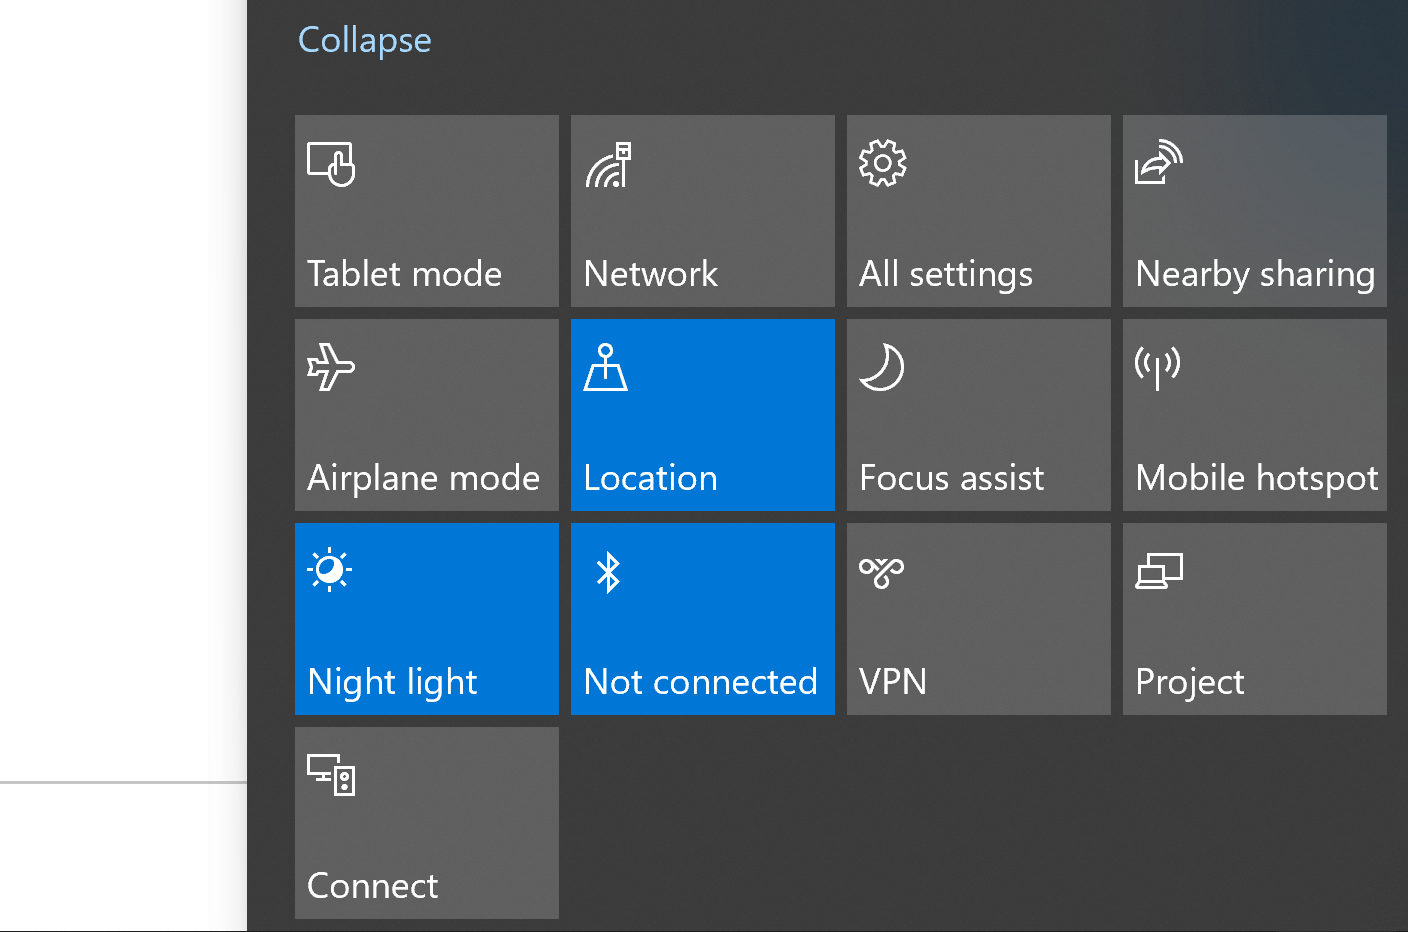
Task: Enable Airplane mode by its label
Action: pos(423,479)
